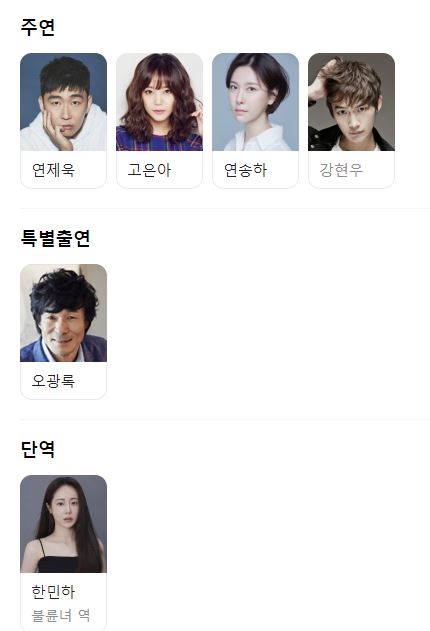This screenshot has height=631, width=430.
Task: Select portrait of man in white hoodie
Action: point(64,102)
